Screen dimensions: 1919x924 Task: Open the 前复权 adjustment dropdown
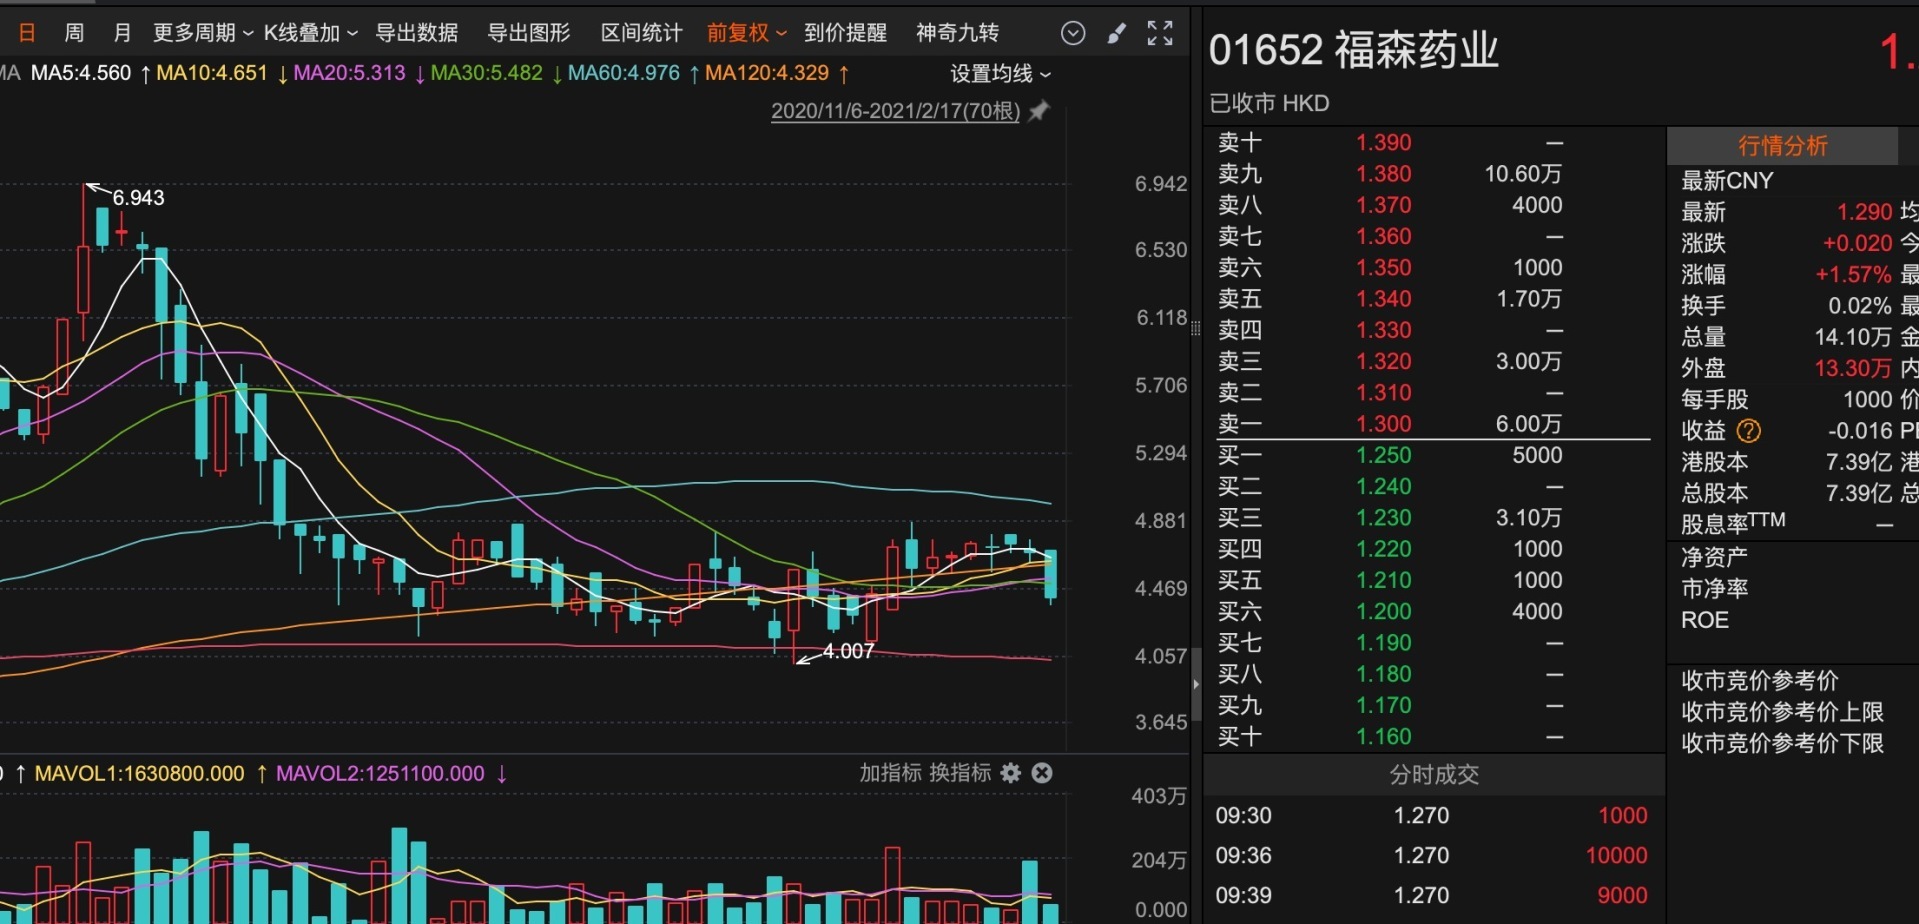pyautogui.click(x=740, y=33)
